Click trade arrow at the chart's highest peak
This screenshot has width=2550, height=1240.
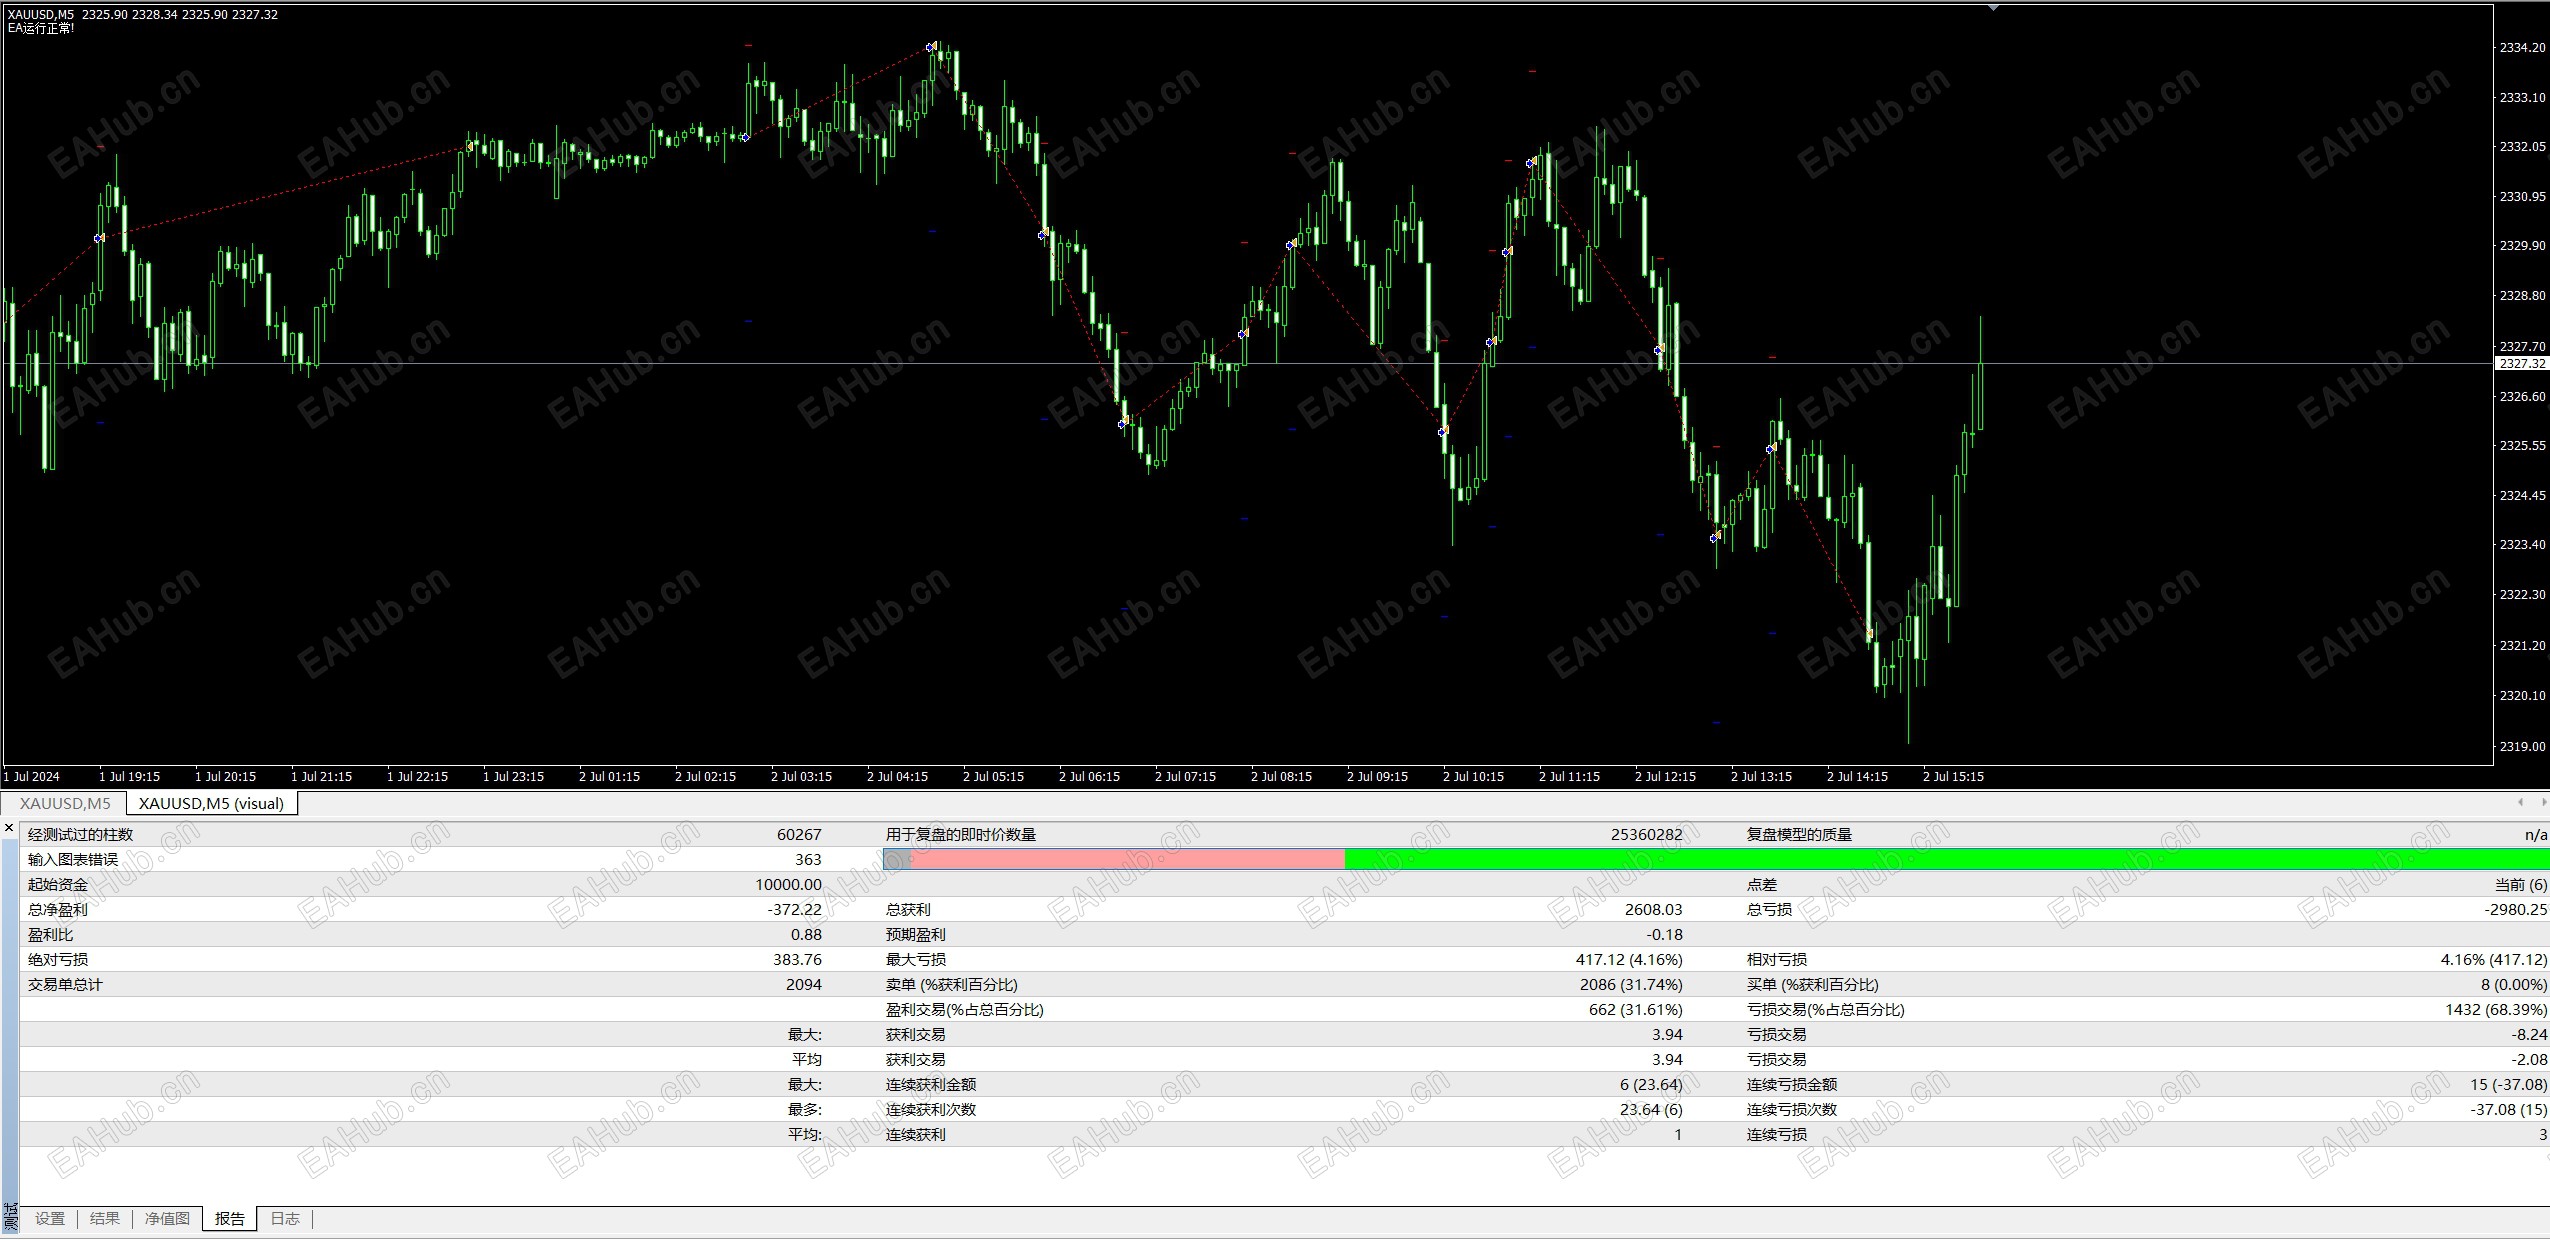(x=931, y=47)
